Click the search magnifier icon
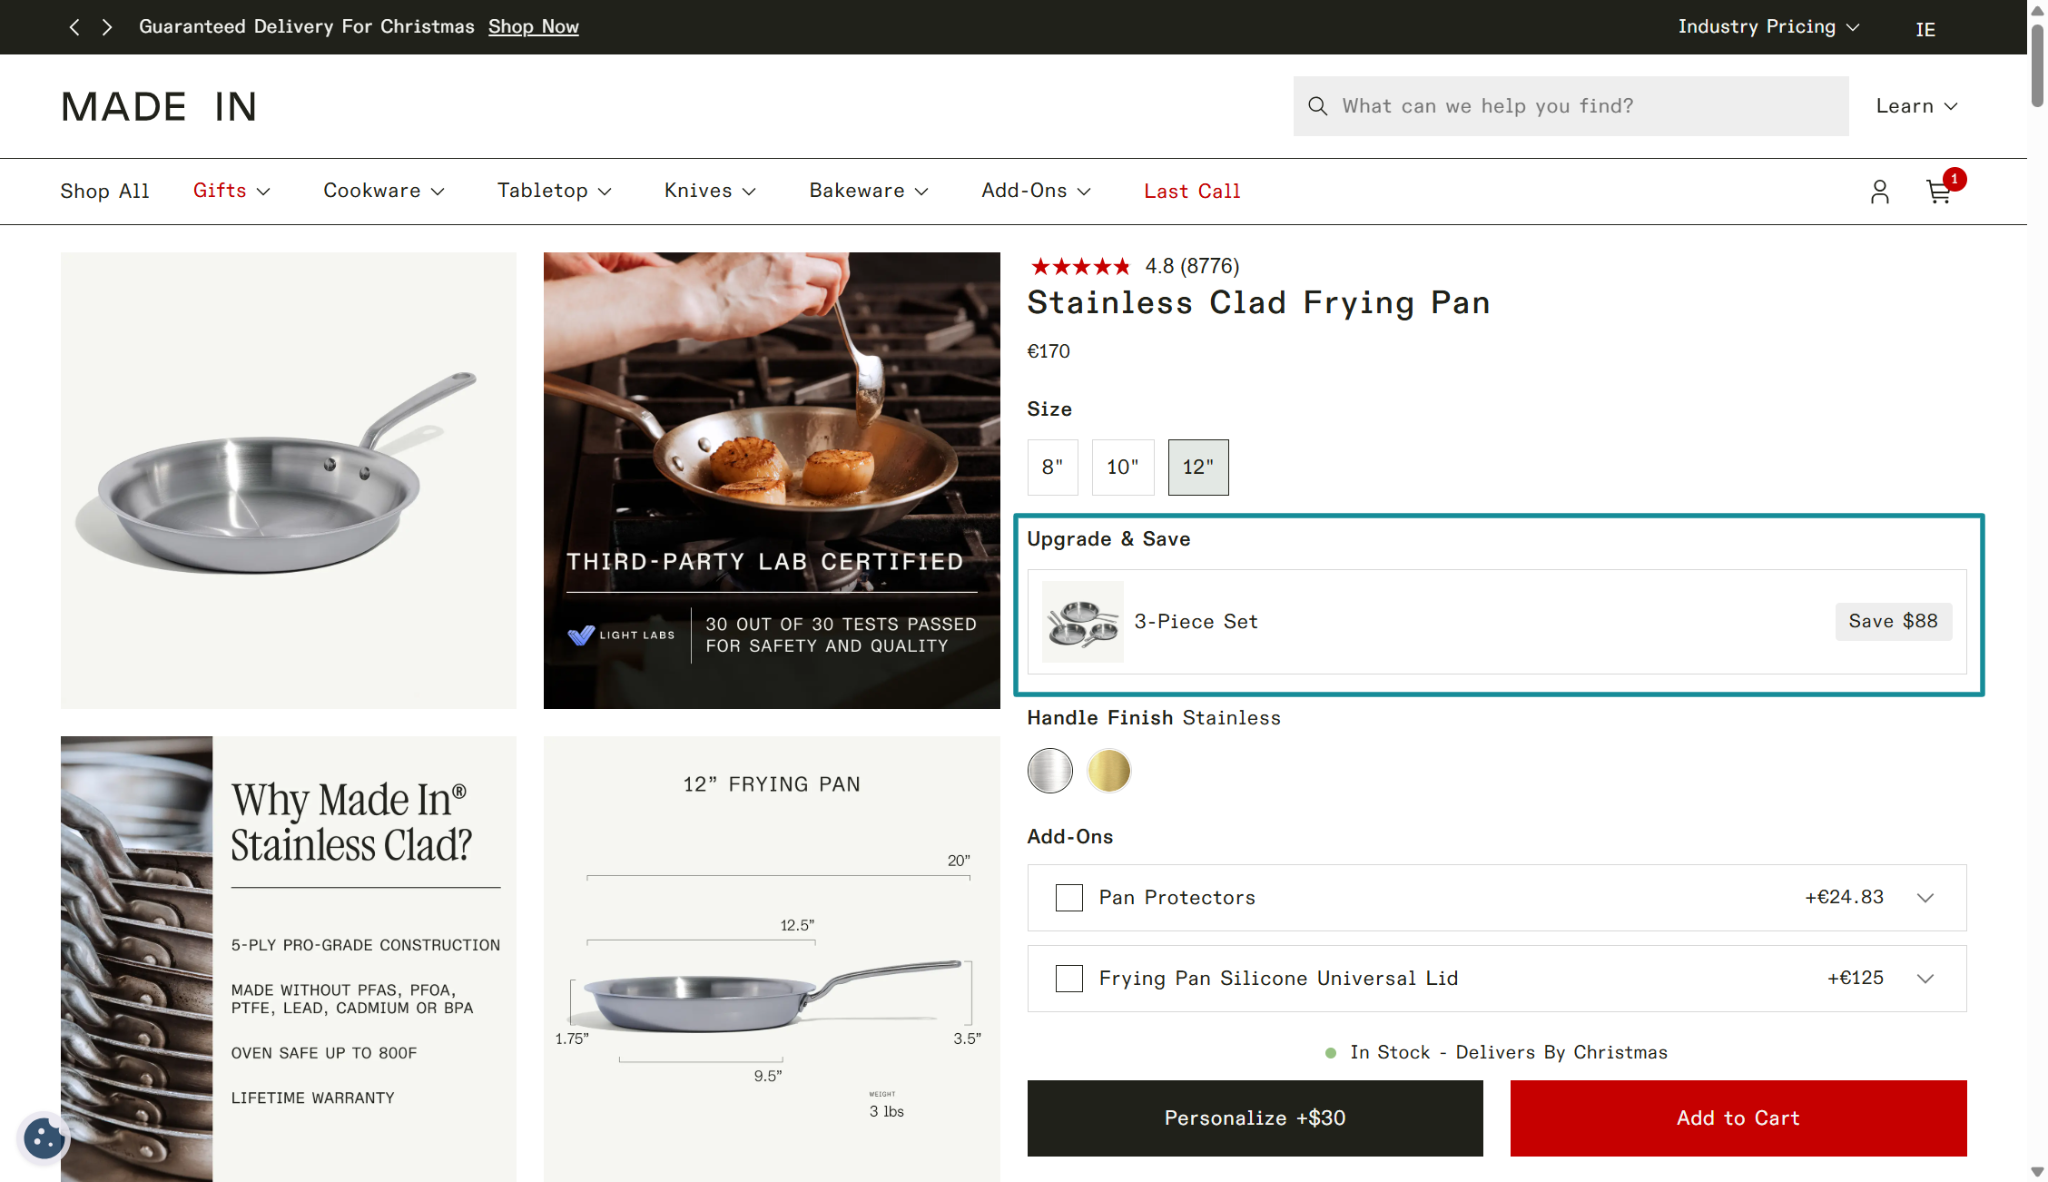The height and width of the screenshot is (1182, 2048). pyautogui.click(x=1317, y=106)
